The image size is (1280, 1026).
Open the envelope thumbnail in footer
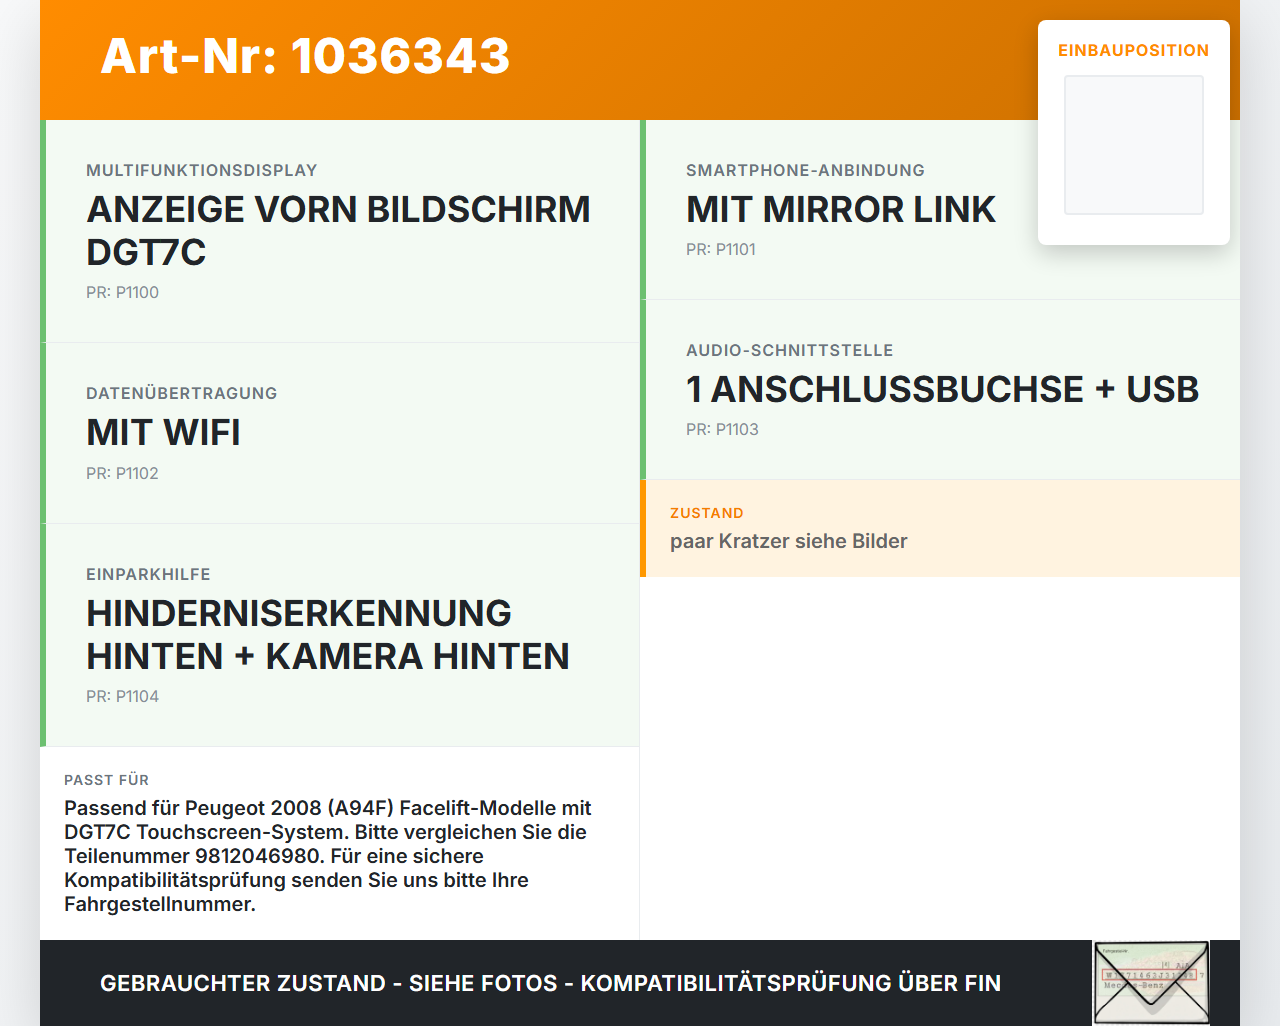pyautogui.click(x=1151, y=983)
